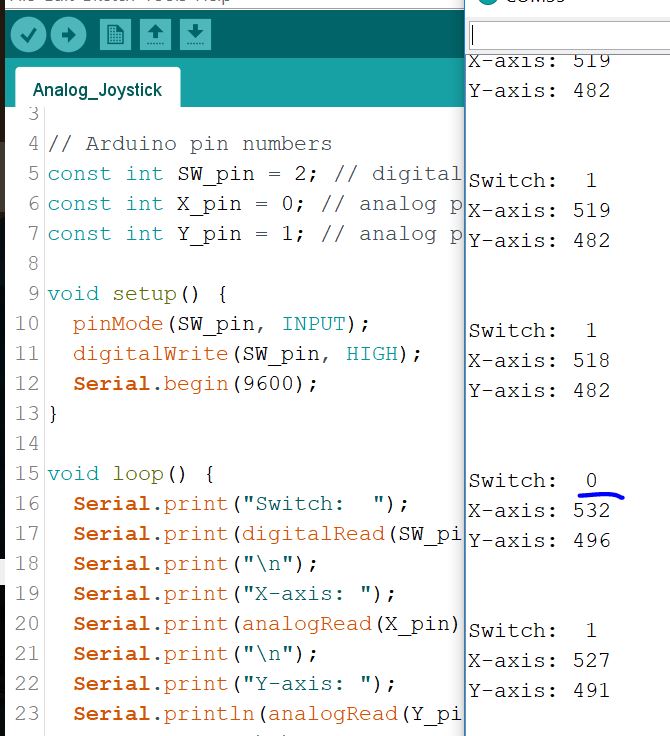Click the Y-axis: 496 output line

coord(539,541)
